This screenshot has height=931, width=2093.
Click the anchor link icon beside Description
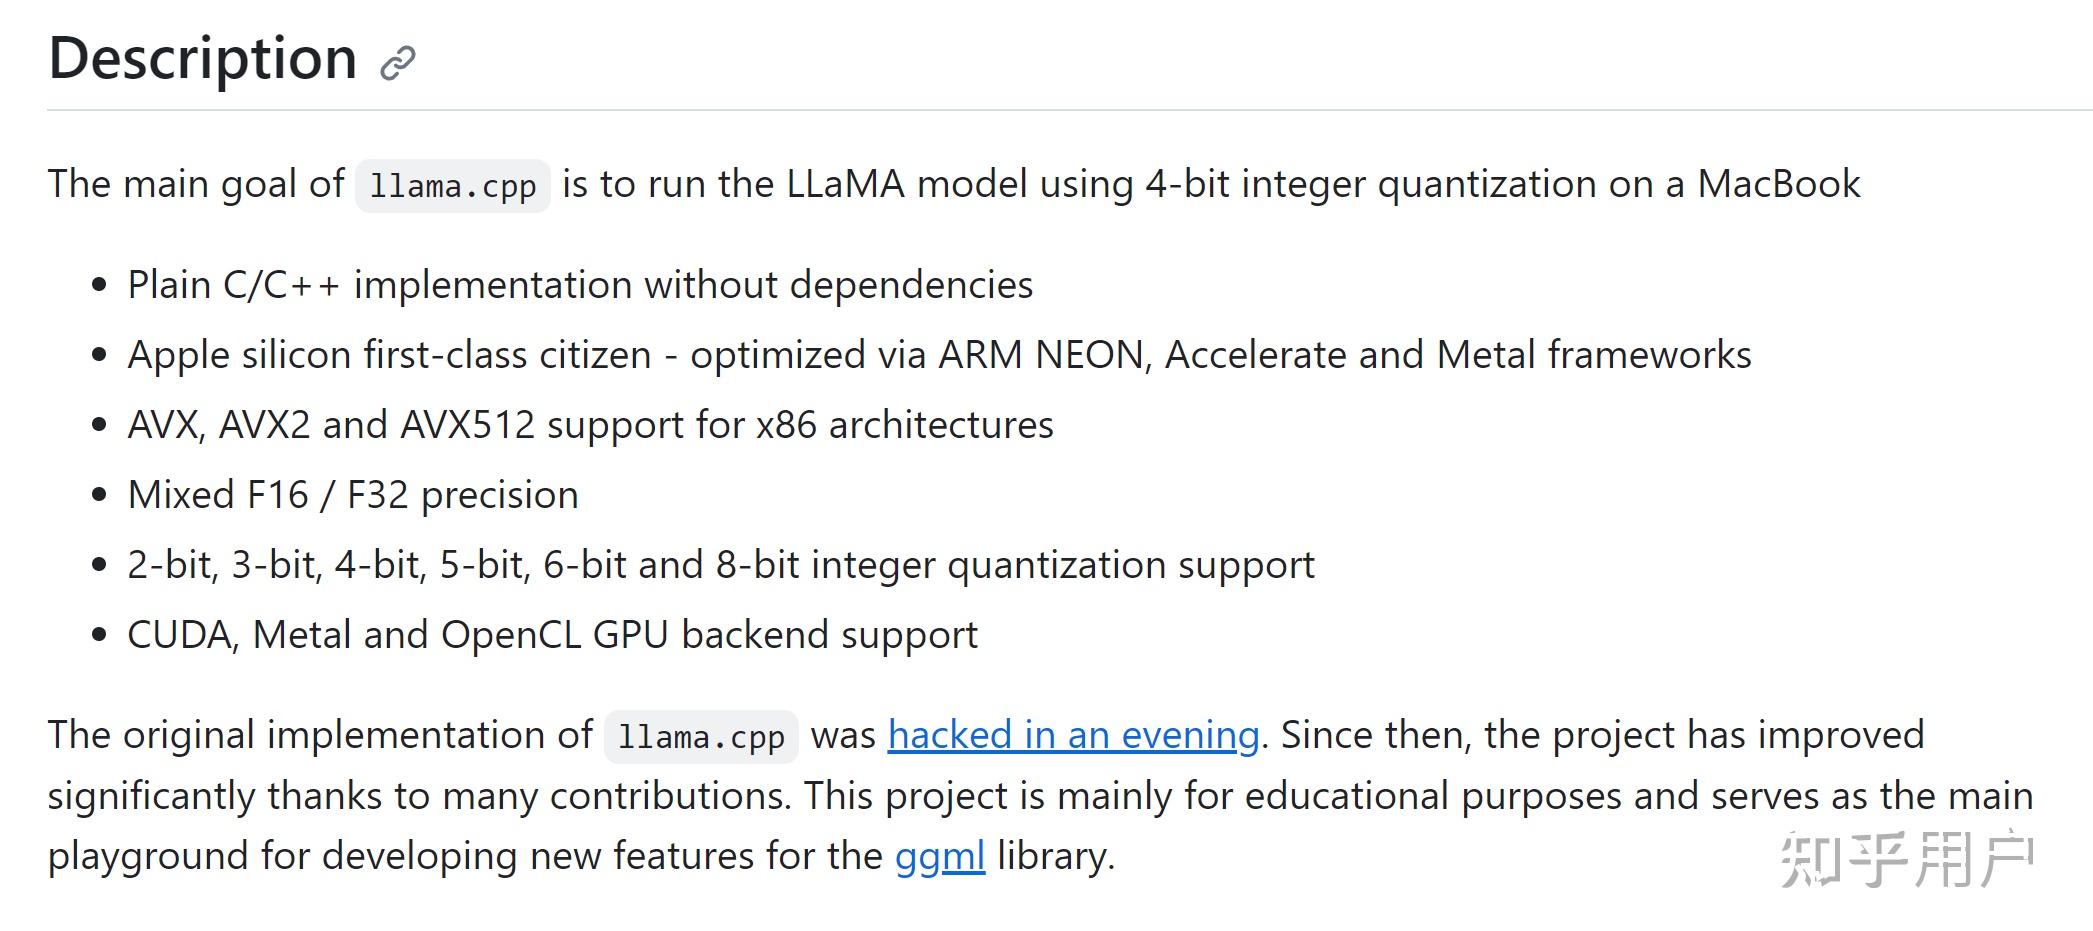point(397,63)
